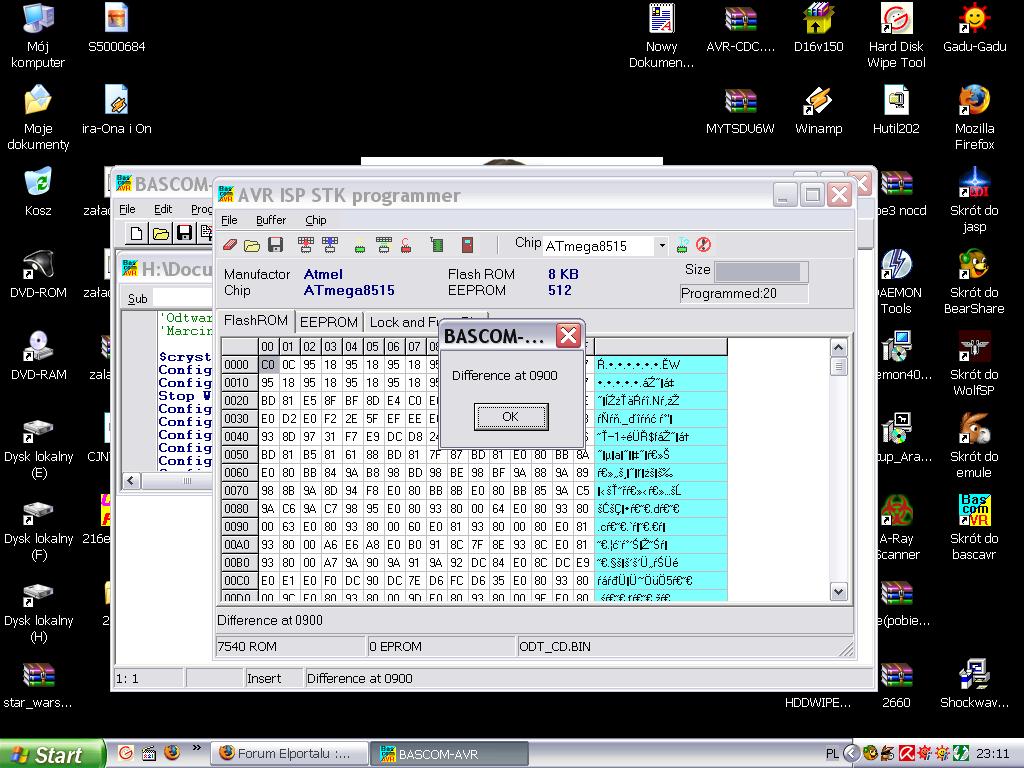Viewport: 1024px width, 768px height.
Task: Select hex cell C0 at address 0000
Action: coord(268,364)
